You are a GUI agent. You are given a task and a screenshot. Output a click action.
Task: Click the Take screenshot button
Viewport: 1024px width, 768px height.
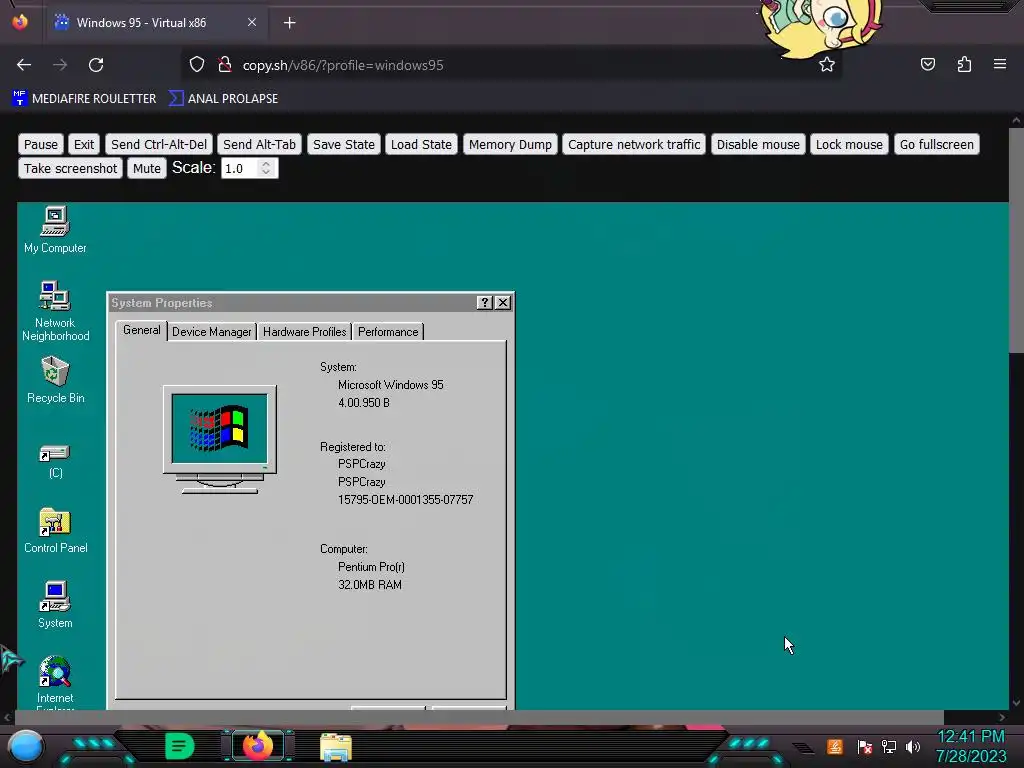click(x=71, y=168)
